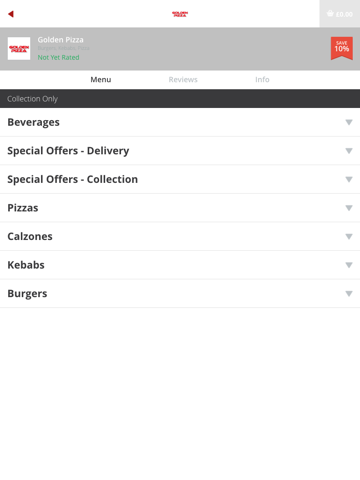
Task: Select Special Offers - Collection heading text
Action: pos(72,179)
